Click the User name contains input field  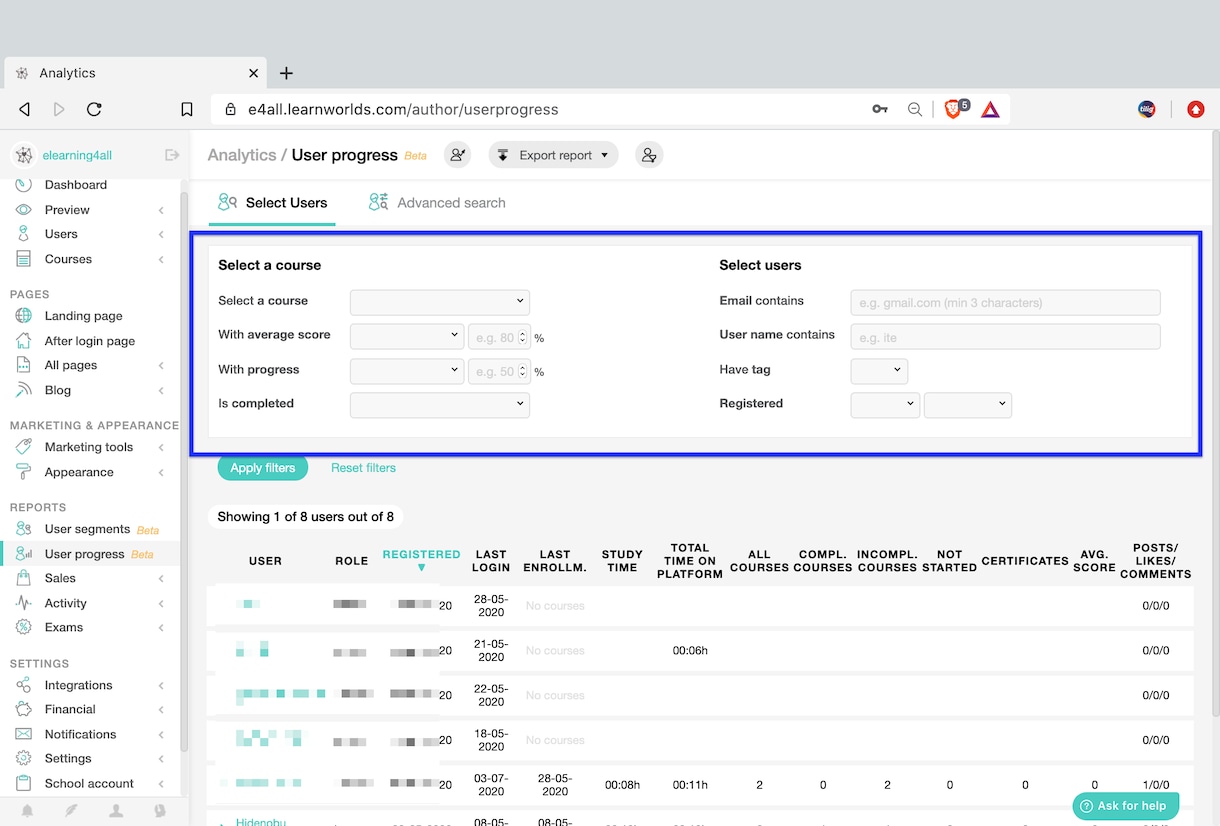point(1005,337)
